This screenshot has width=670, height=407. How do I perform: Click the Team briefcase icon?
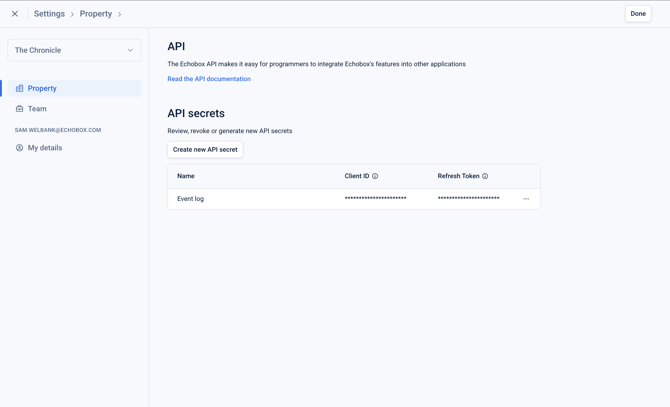pyautogui.click(x=19, y=109)
